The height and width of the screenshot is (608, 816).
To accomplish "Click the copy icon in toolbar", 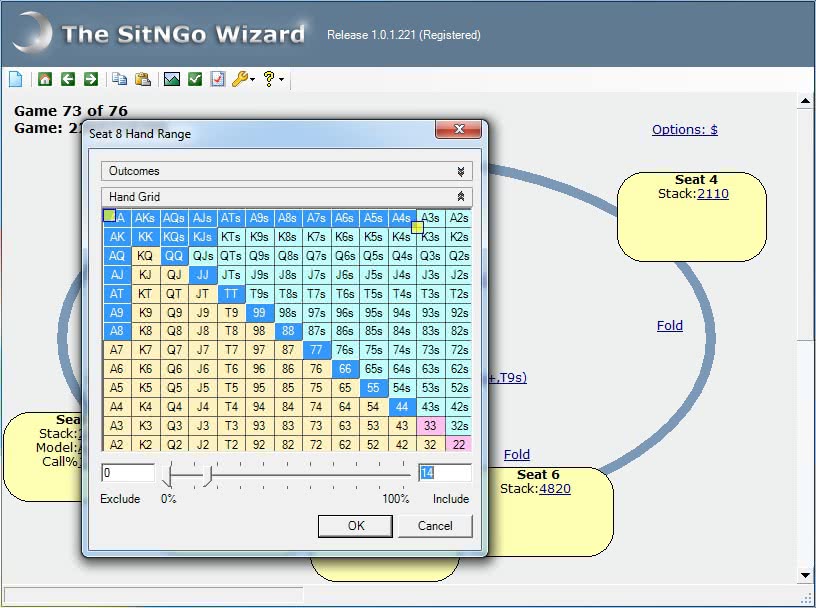I will [120, 79].
